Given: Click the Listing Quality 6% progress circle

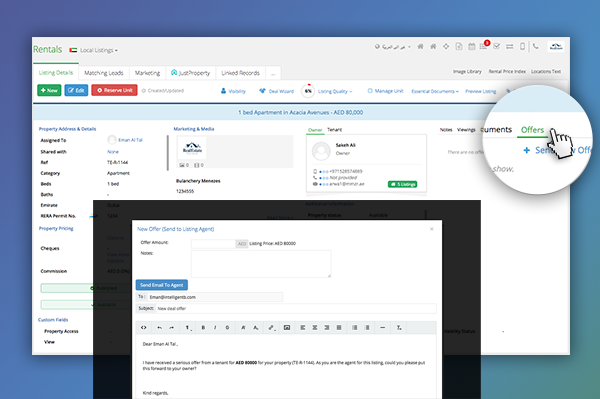Looking at the screenshot, I should point(308,91).
